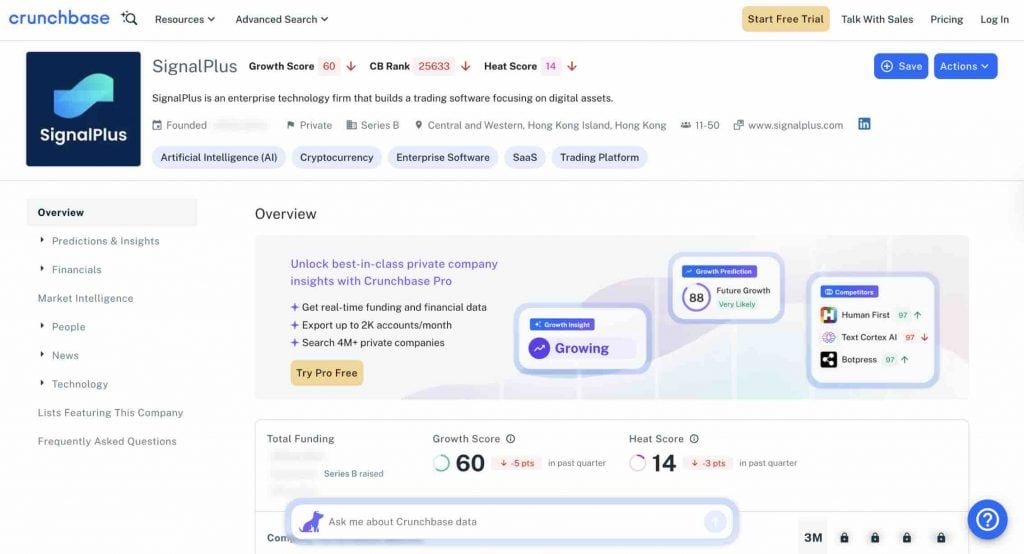Open the Resources dropdown menu
The image size is (1024, 554).
tap(185, 20)
